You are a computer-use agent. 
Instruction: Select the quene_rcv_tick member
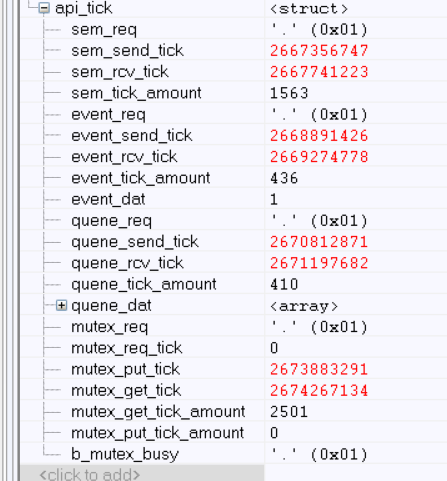127,263
